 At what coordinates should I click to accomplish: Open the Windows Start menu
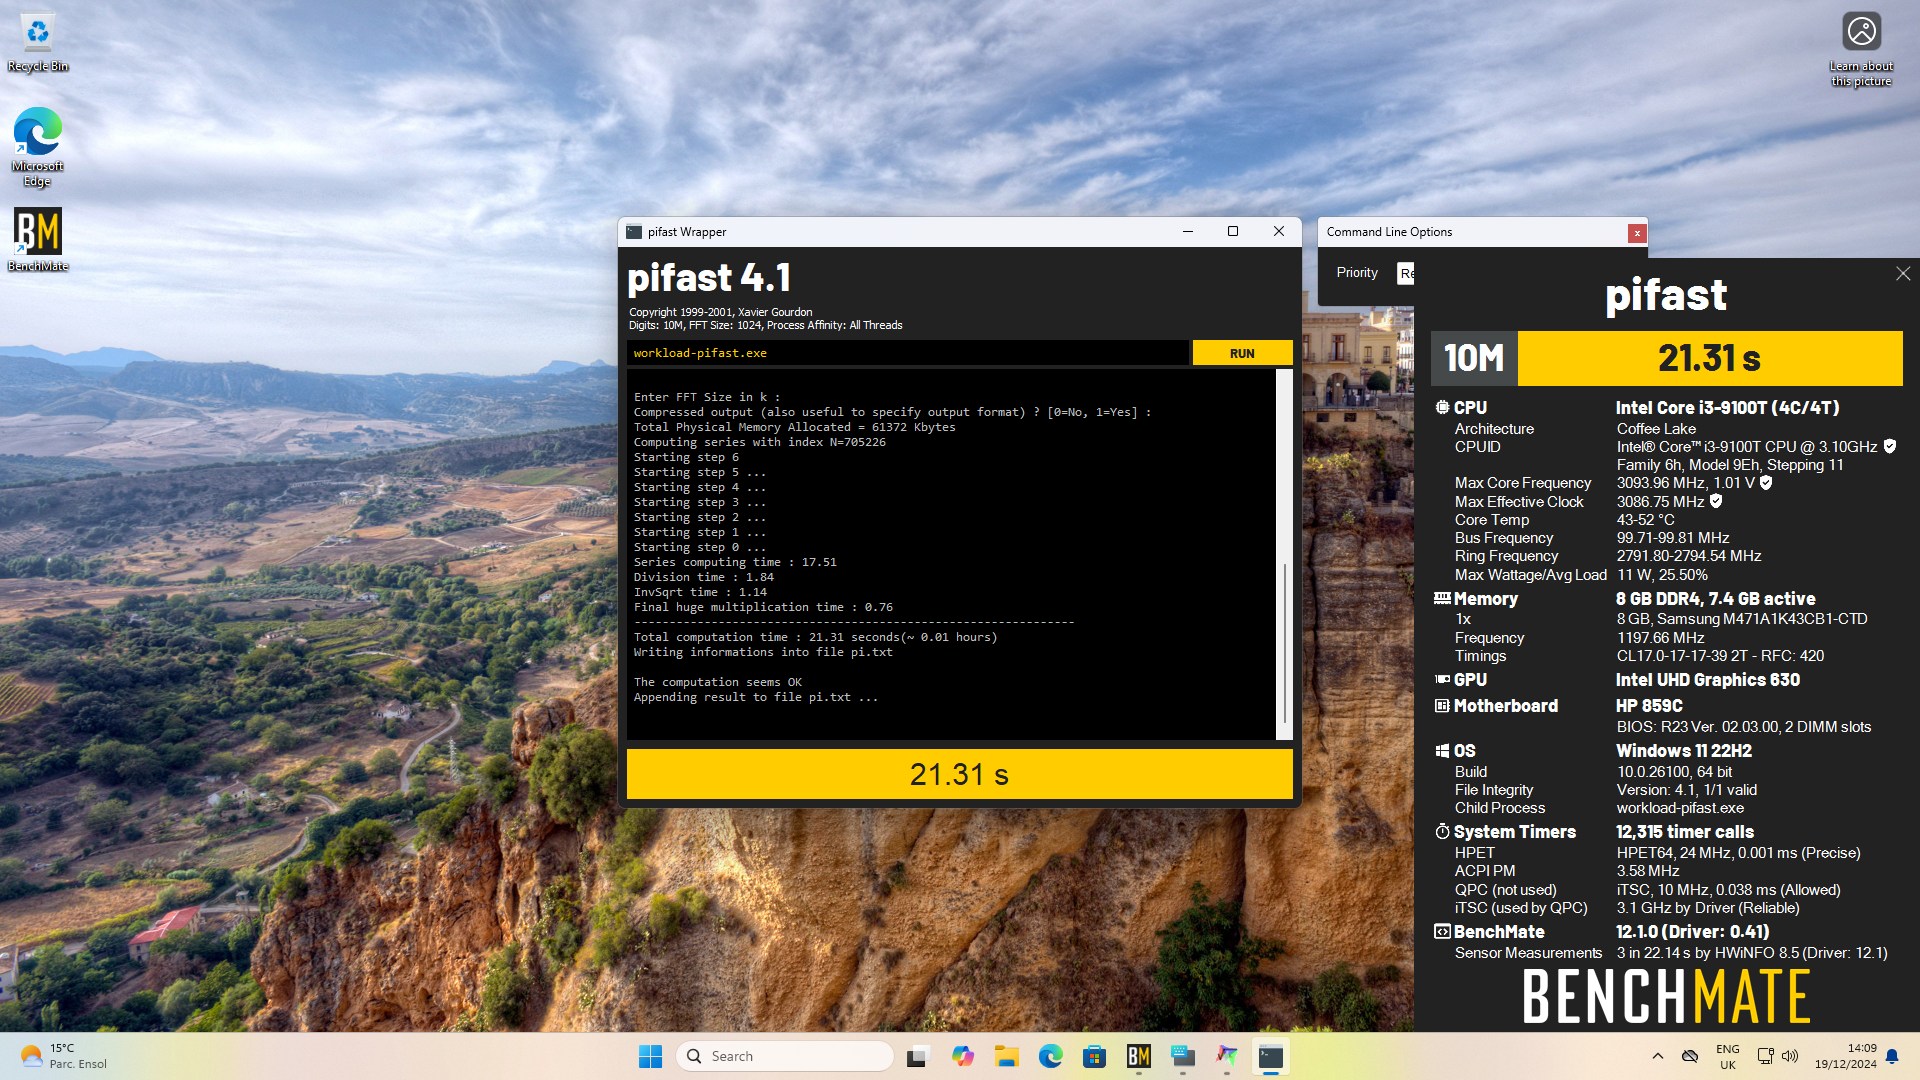tap(650, 1056)
